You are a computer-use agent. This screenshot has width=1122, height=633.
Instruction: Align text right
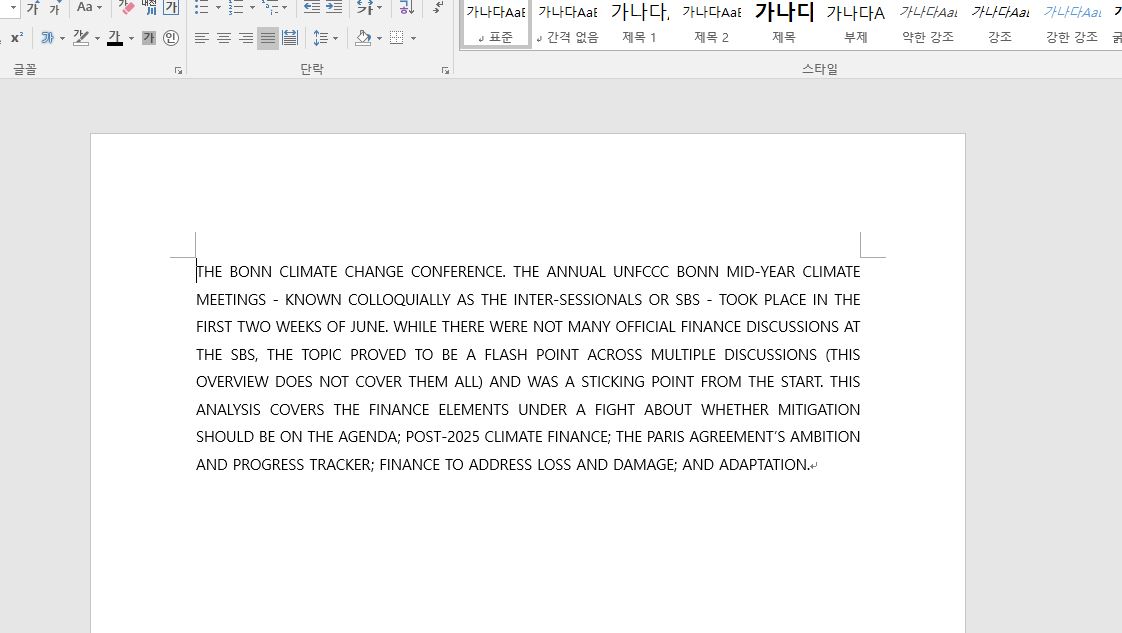click(246, 38)
